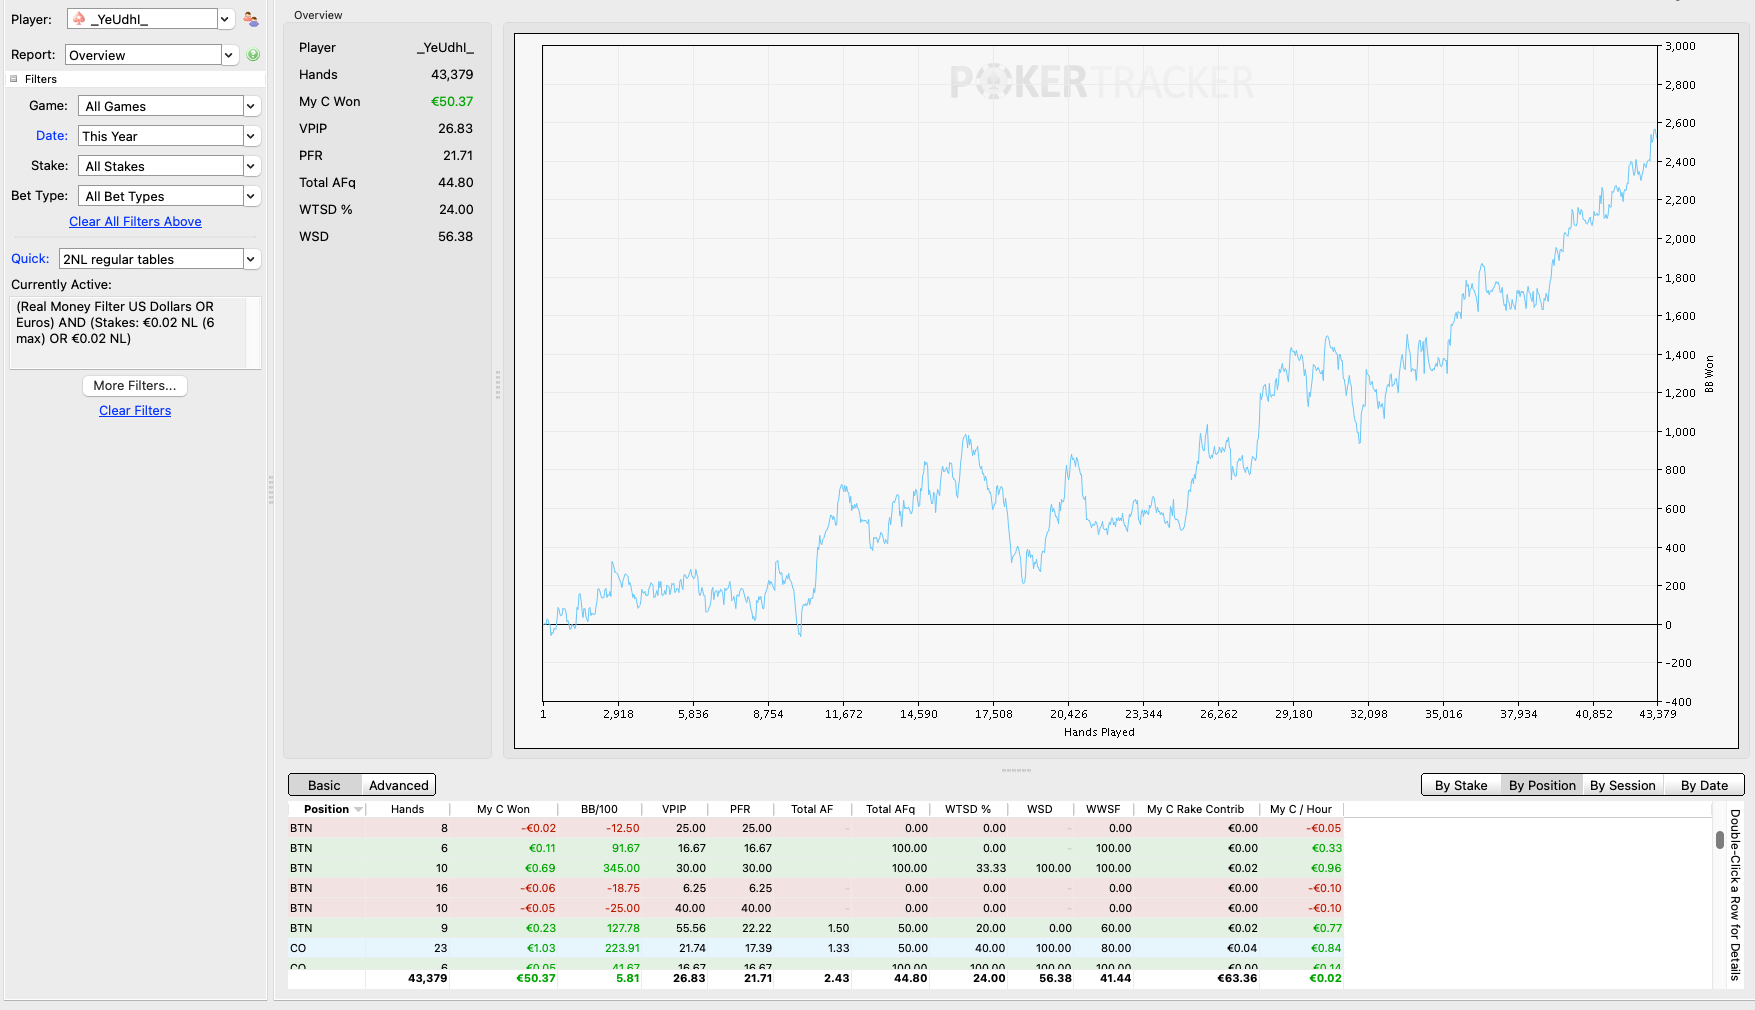Open the More Filters dialog

[135, 386]
